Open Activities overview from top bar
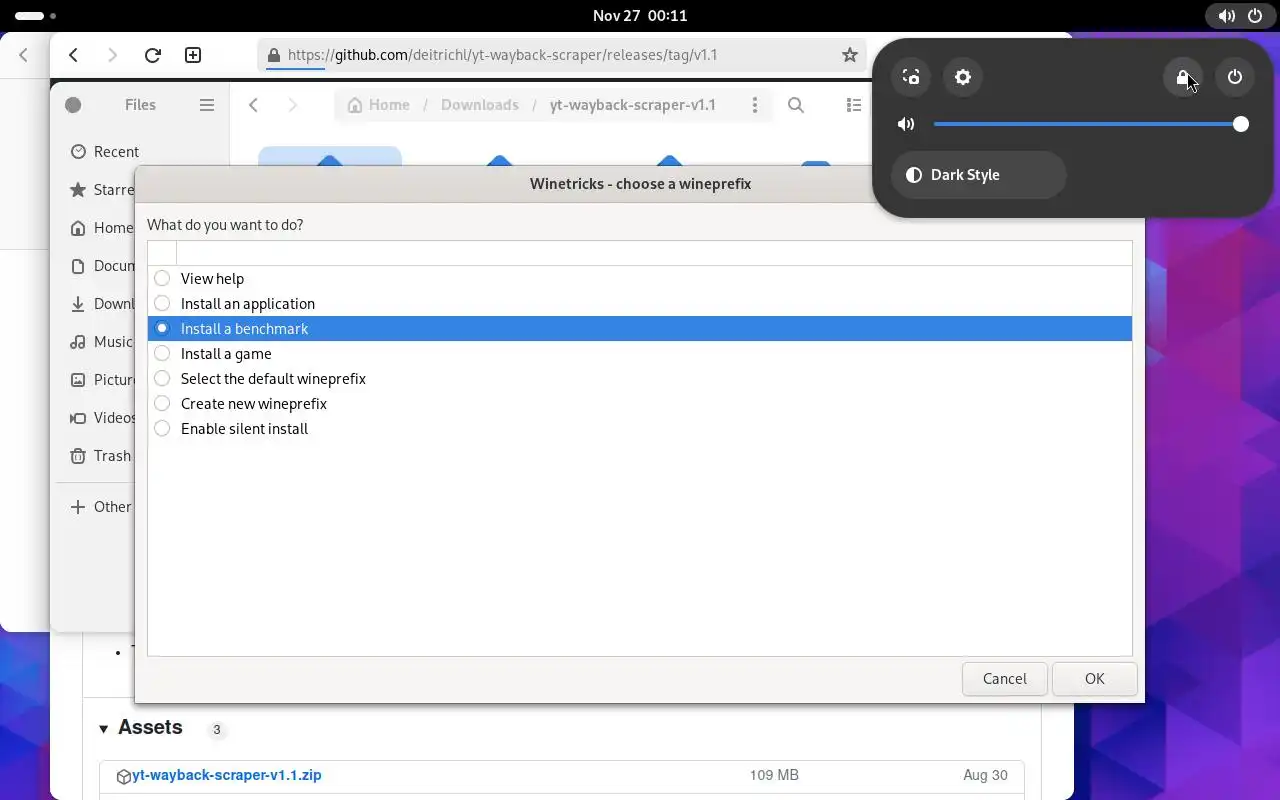The image size is (1280, 800). 35,16
